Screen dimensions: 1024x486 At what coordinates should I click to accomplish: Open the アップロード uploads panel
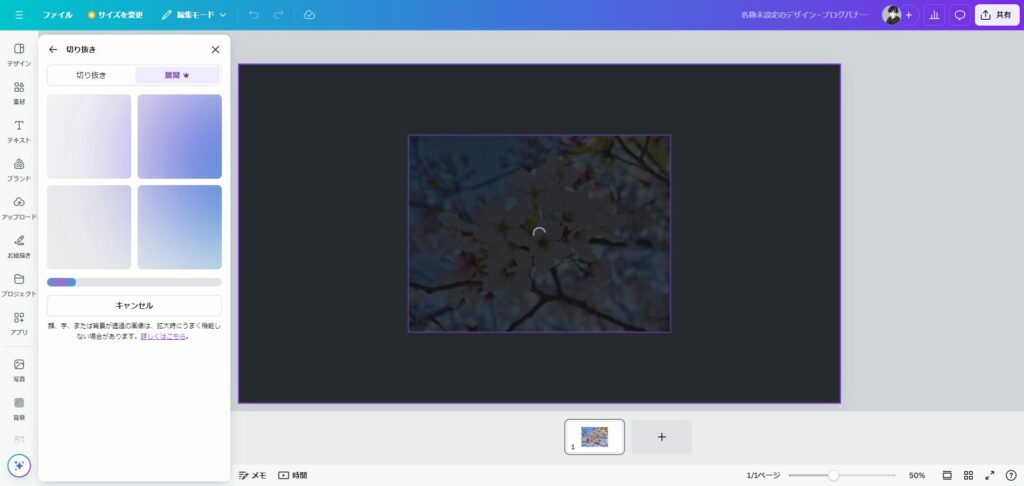pos(19,206)
